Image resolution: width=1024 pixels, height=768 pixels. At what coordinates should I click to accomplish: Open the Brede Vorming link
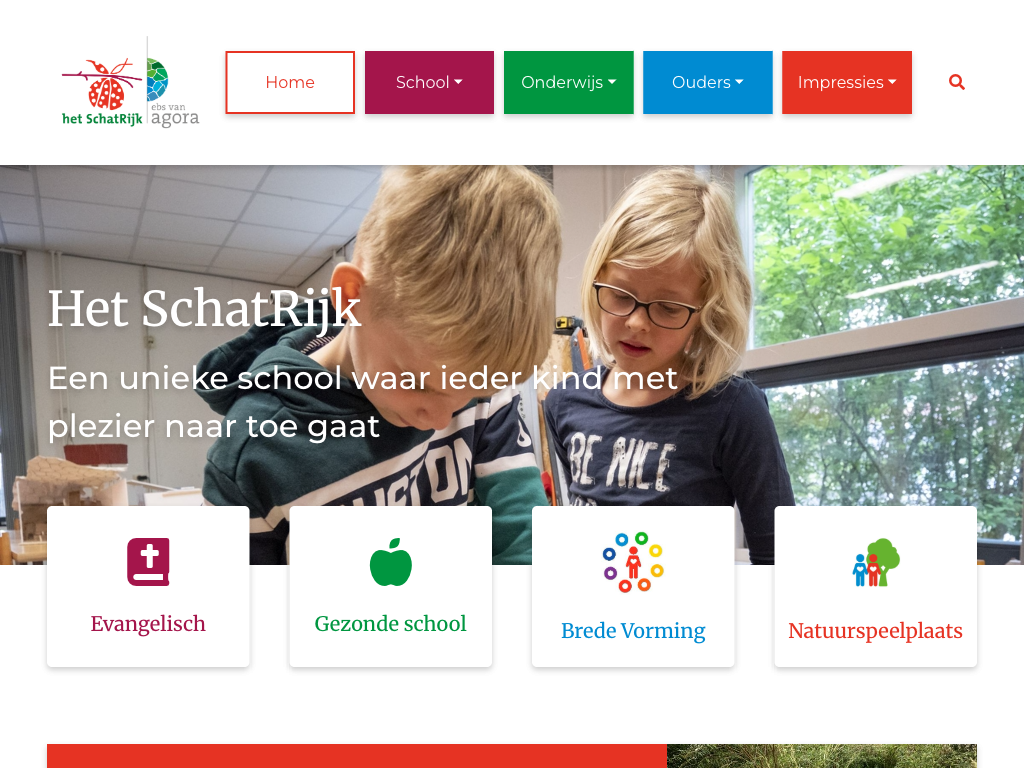pos(633,631)
